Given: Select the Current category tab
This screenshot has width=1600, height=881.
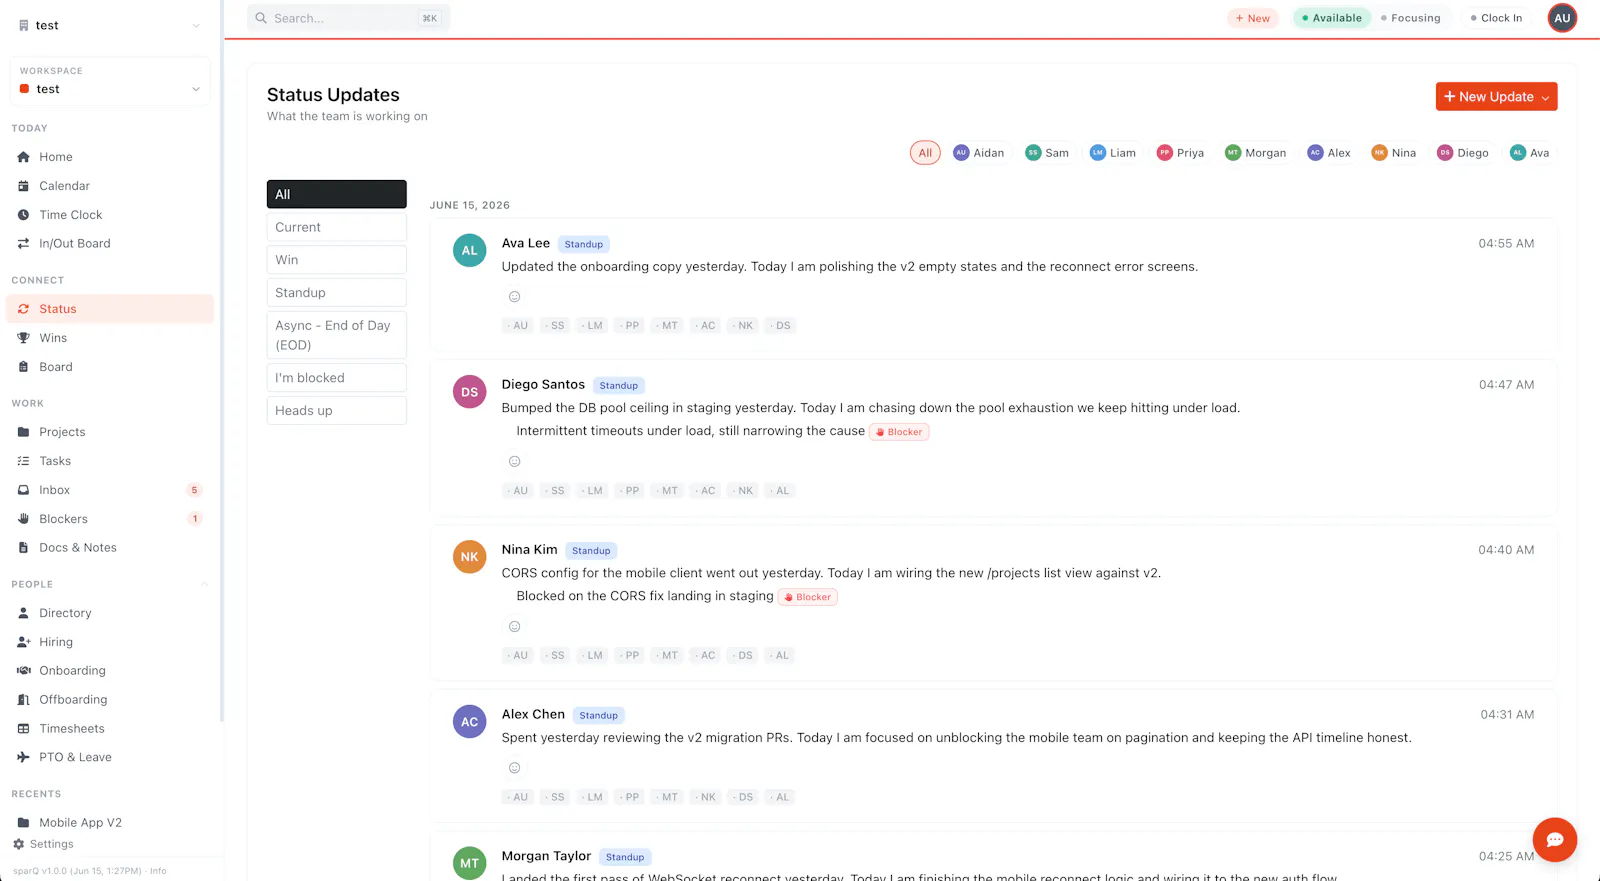Looking at the screenshot, I should 337,227.
